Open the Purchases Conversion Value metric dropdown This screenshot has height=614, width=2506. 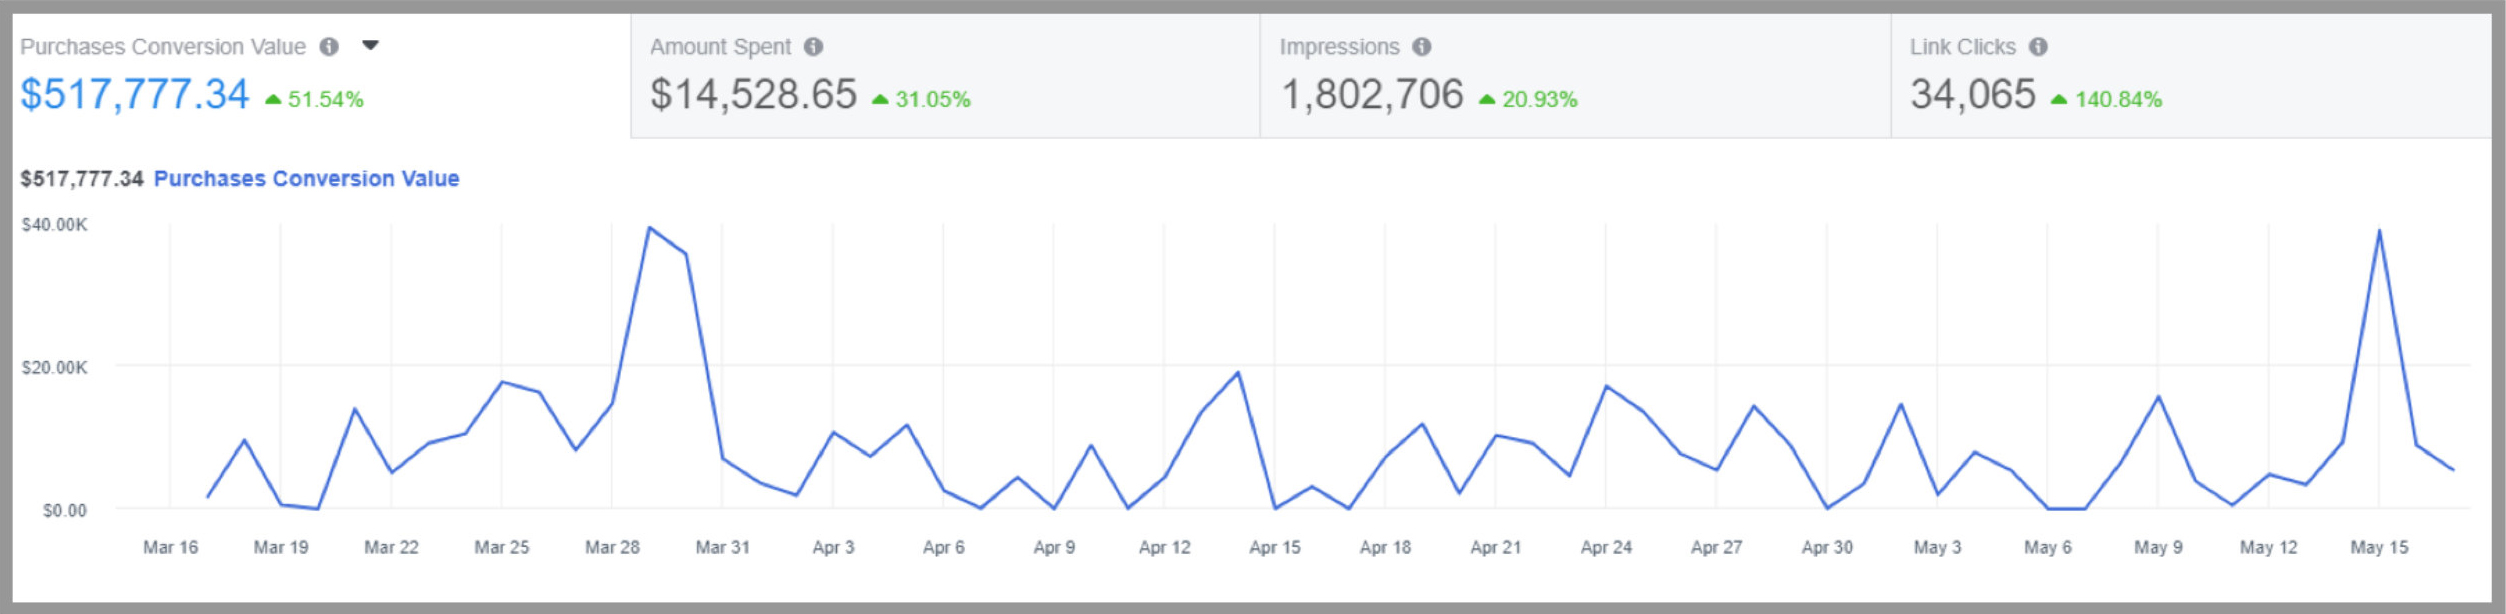coord(370,46)
